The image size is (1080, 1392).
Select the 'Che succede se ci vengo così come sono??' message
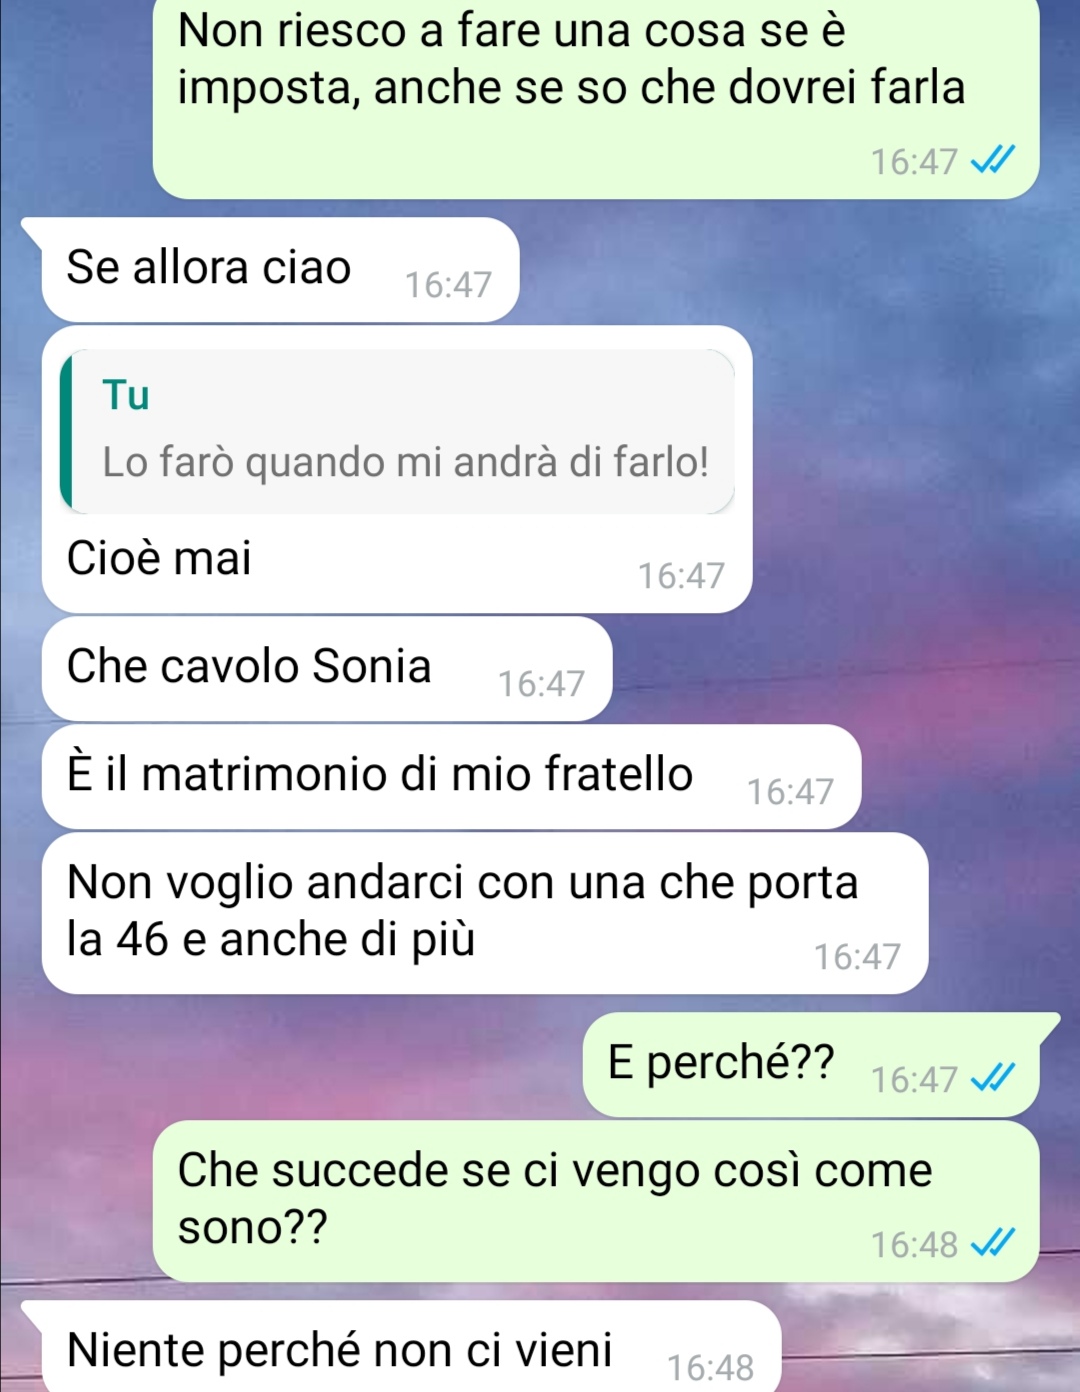(596, 1200)
